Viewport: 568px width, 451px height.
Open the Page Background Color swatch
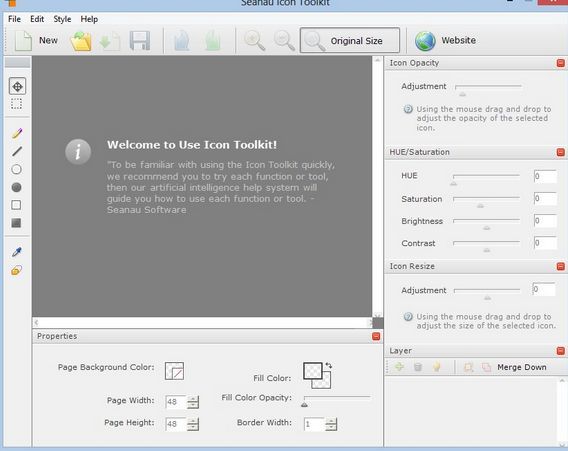click(174, 371)
